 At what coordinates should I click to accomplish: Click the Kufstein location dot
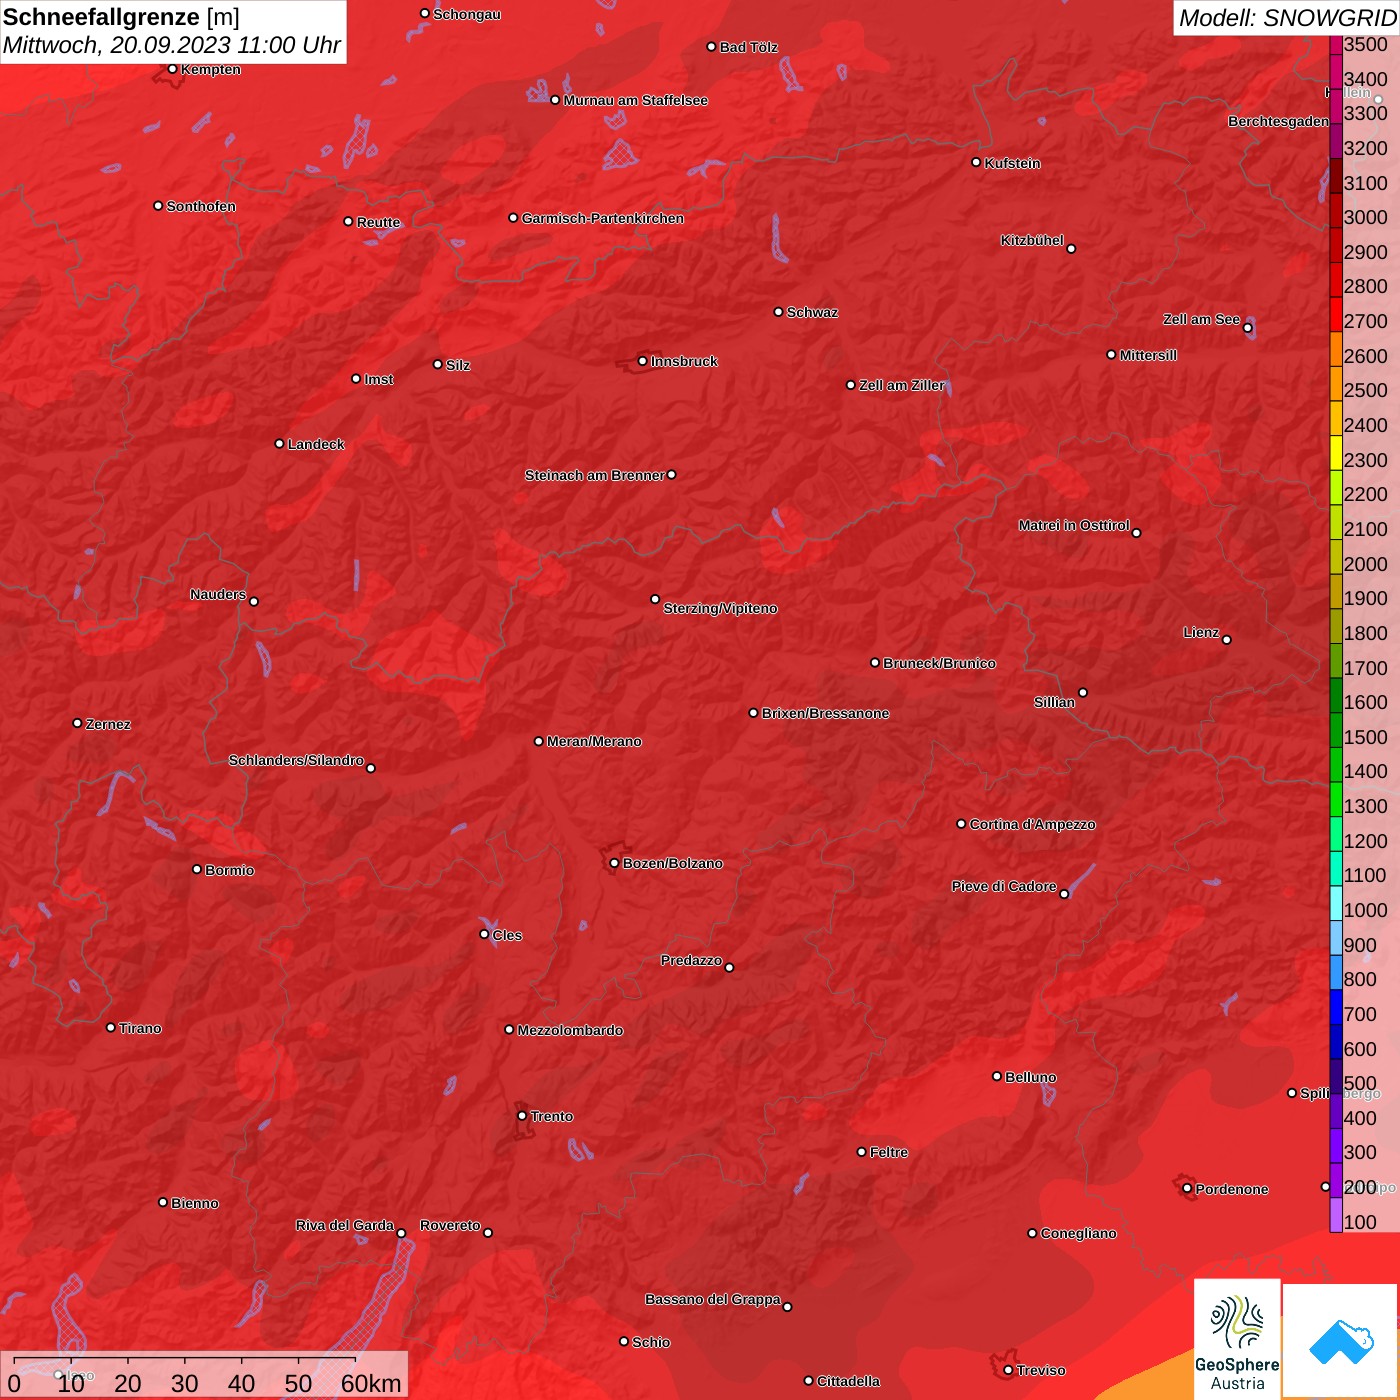pos(976,162)
